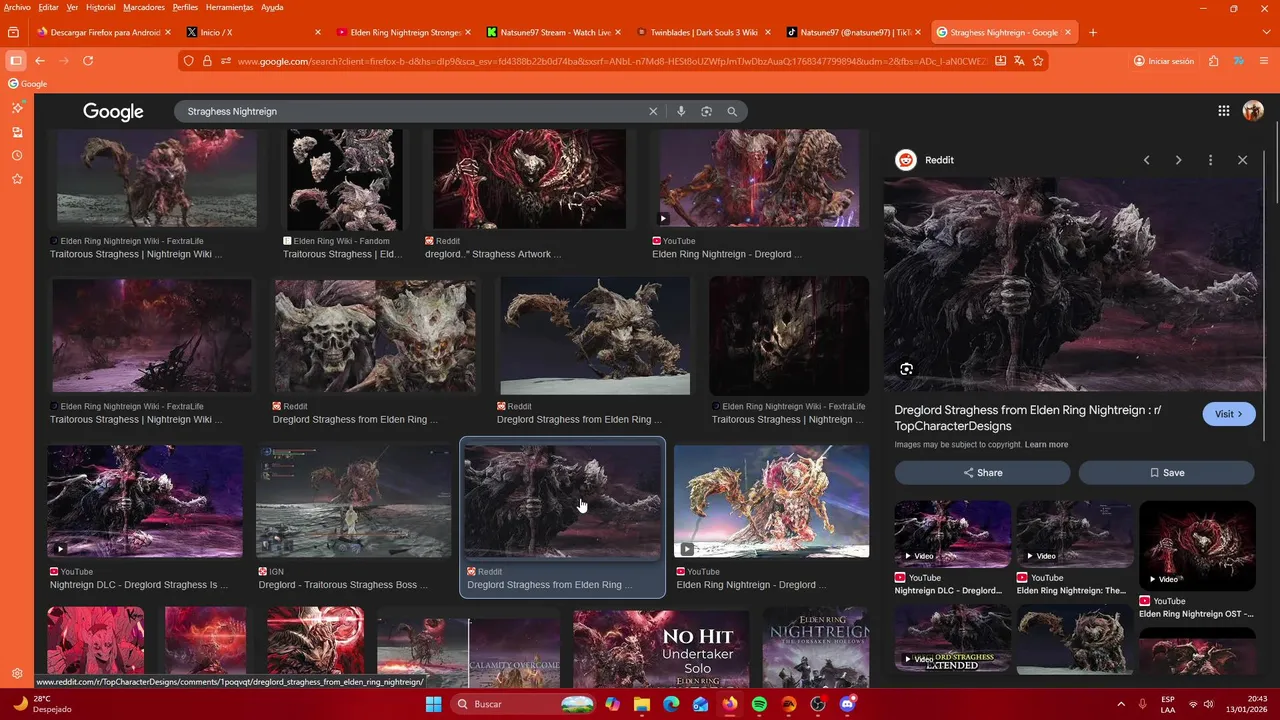Start a voice search with the microphone
Image resolution: width=1280 pixels, height=720 pixels.
pyautogui.click(x=681, y=112)
